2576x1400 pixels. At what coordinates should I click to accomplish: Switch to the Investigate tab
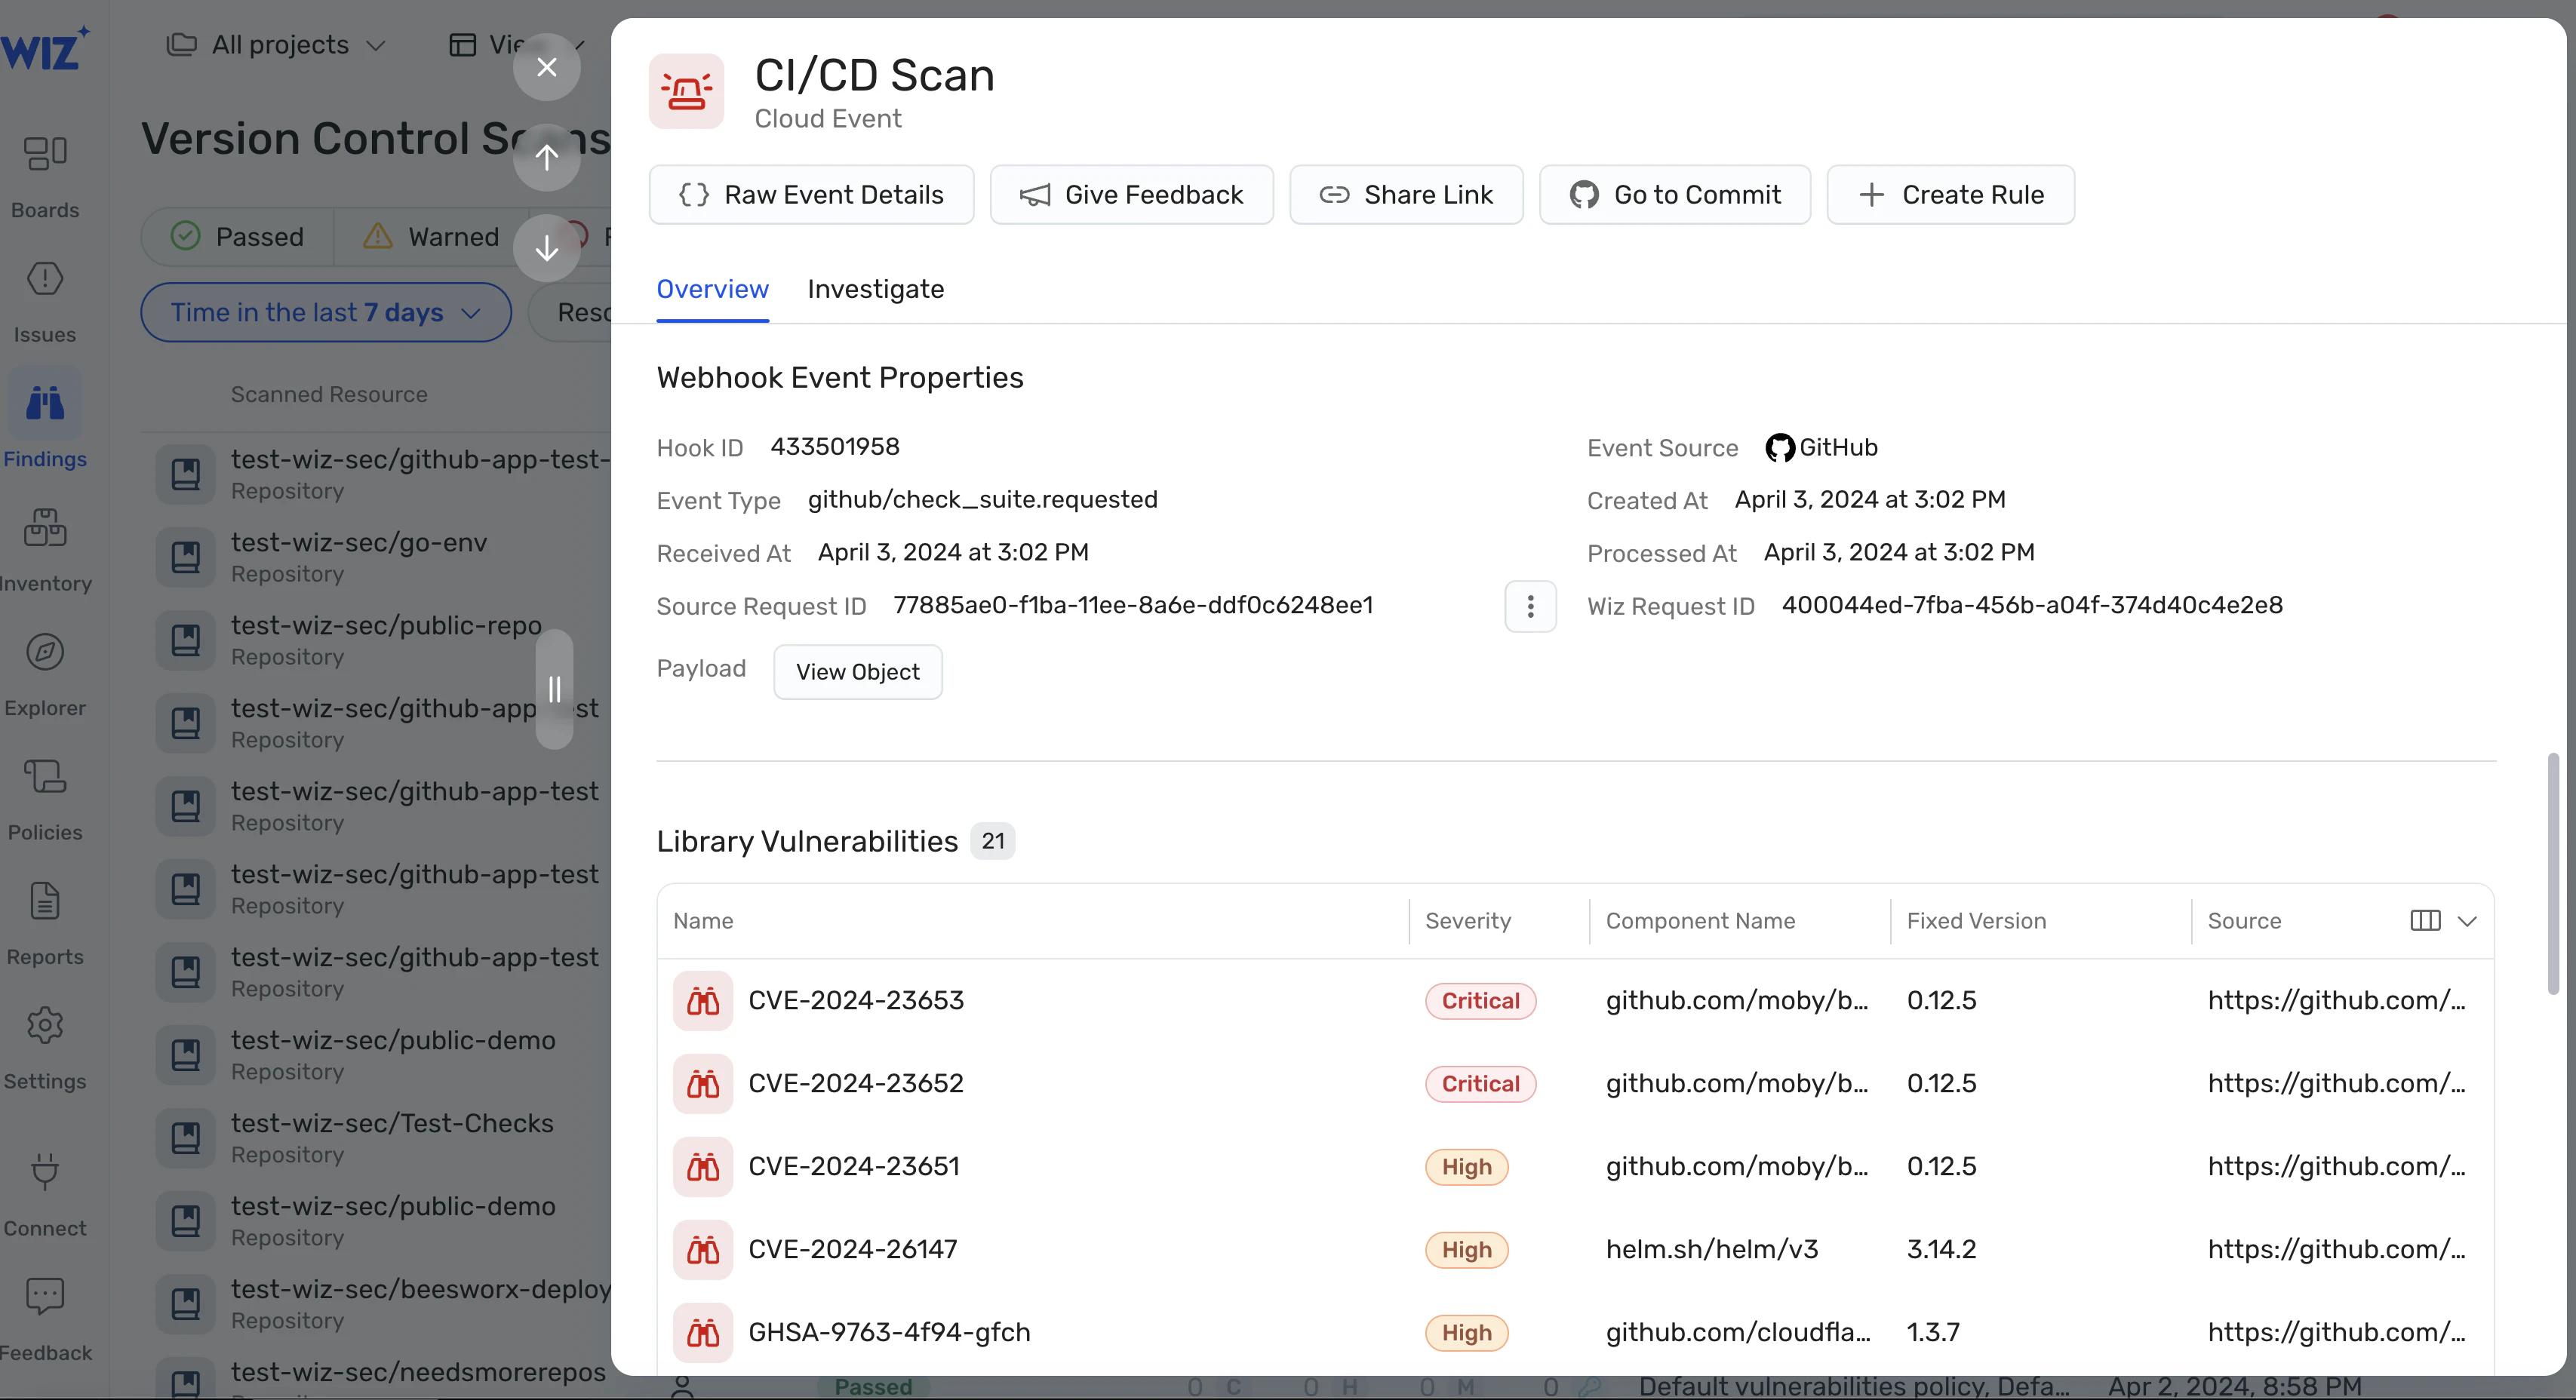(x=875, y=289)
